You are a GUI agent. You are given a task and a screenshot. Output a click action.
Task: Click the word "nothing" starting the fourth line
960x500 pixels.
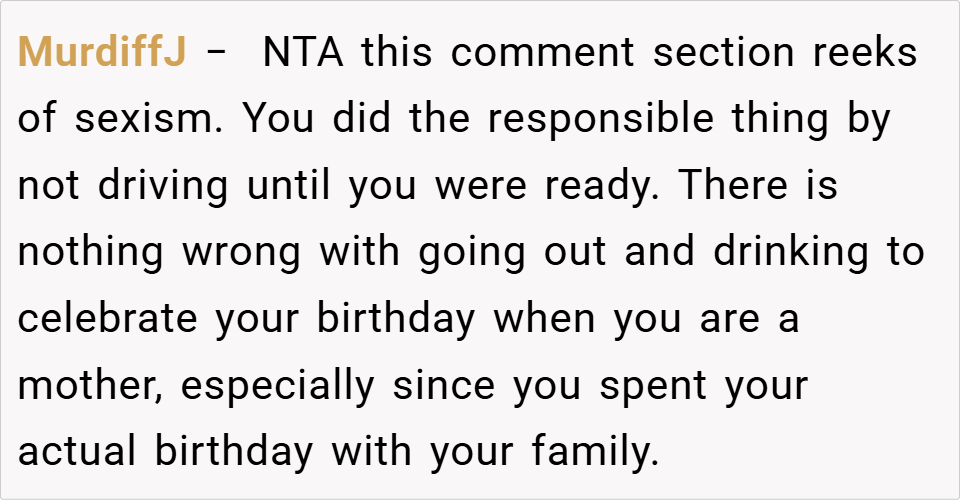point(91,252)
